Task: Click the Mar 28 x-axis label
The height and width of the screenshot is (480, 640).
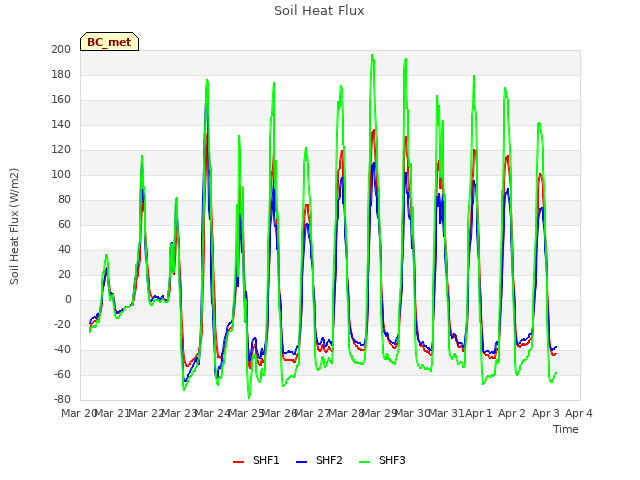Action: tap(346, 413)
